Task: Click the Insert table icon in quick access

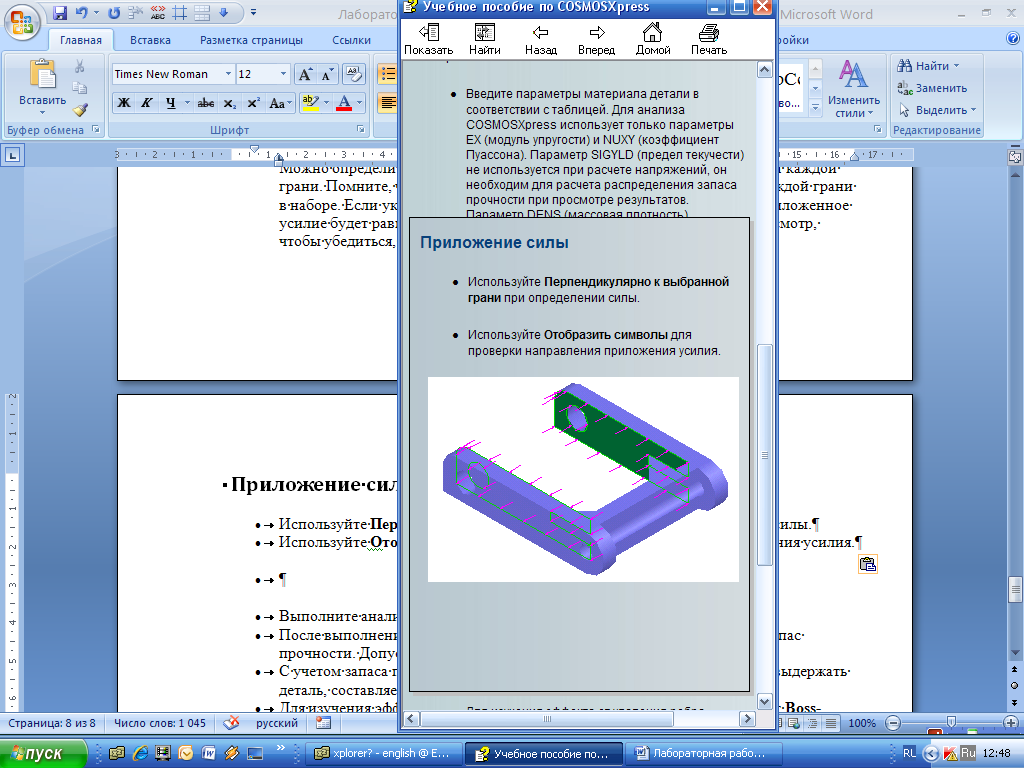Action: (x=202, y=12)
